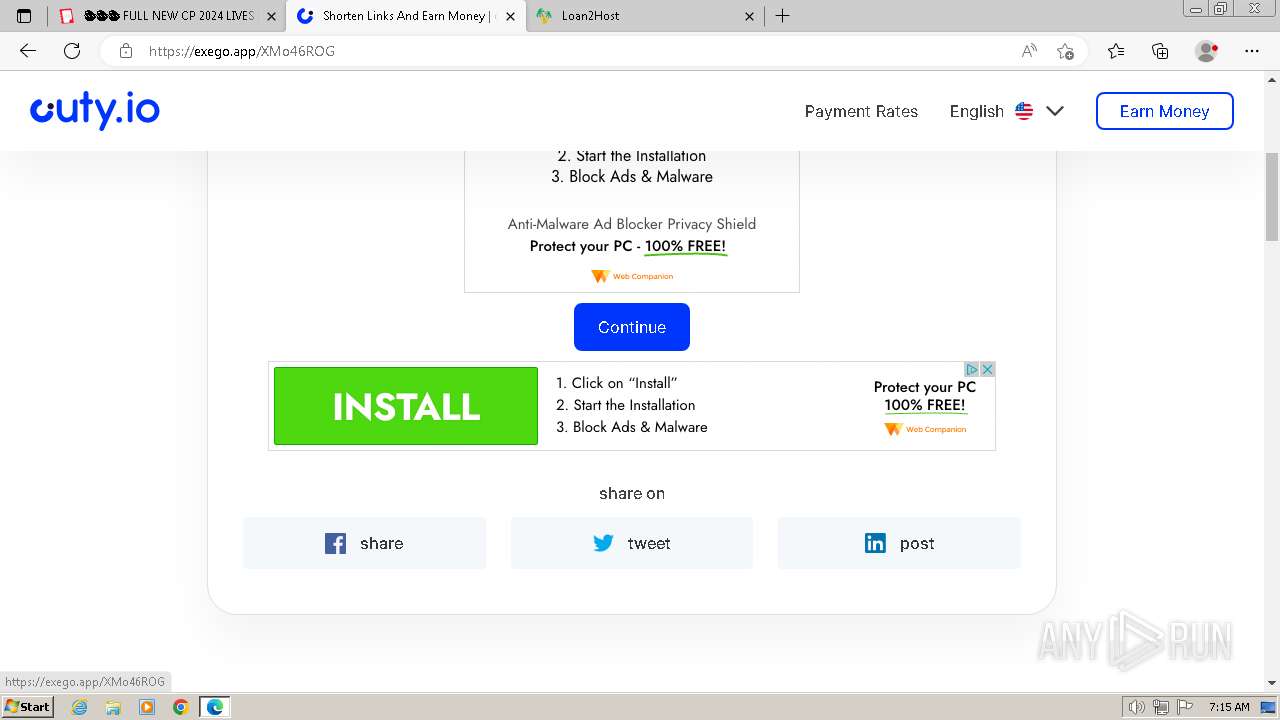Switch to the Loan2Host tab
The height and width of the screenshot is (720, 1280).
pyautogui.click(x=645, y=16)
